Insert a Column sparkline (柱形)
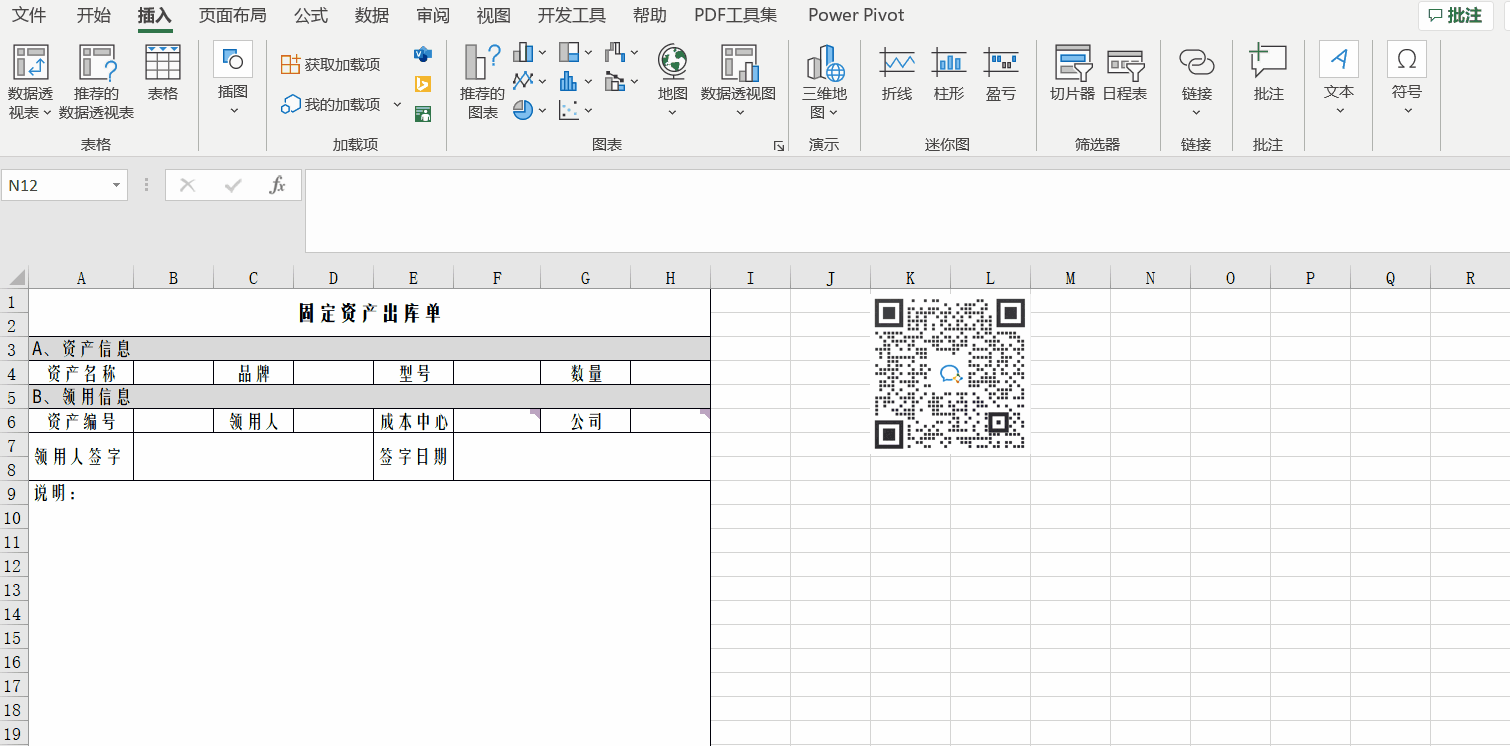This screenshot has height=746, width=1510. tap(949, 73)
